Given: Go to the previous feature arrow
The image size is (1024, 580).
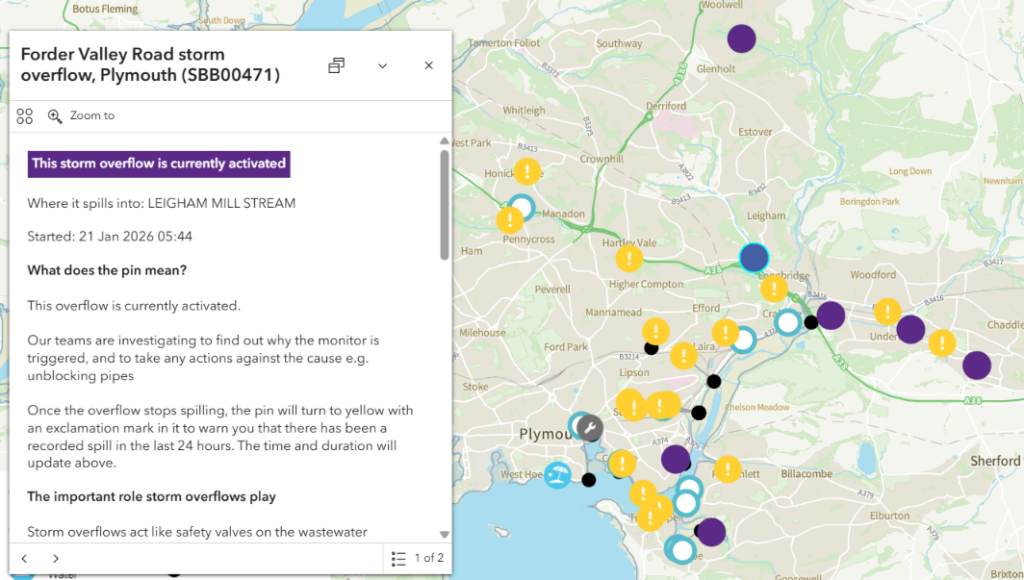Looking at the screenshot, I should coord(25,558).
